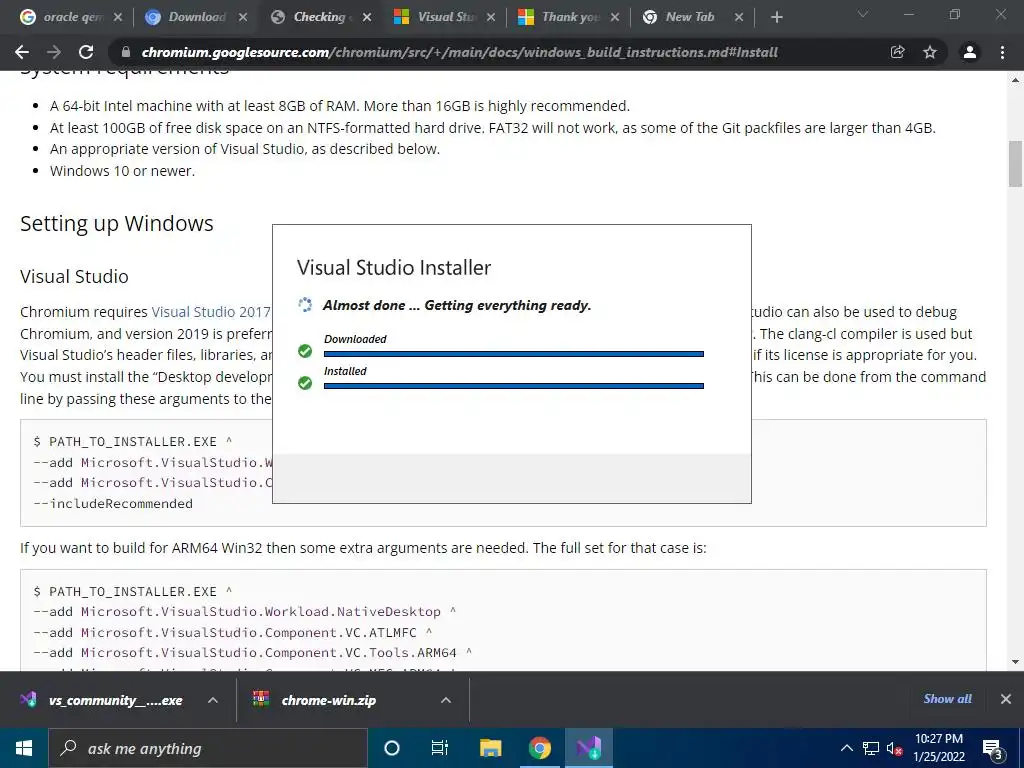Open the Chrome profile avatar
The image size is (1024, 768).
click(x=970, y=52)
